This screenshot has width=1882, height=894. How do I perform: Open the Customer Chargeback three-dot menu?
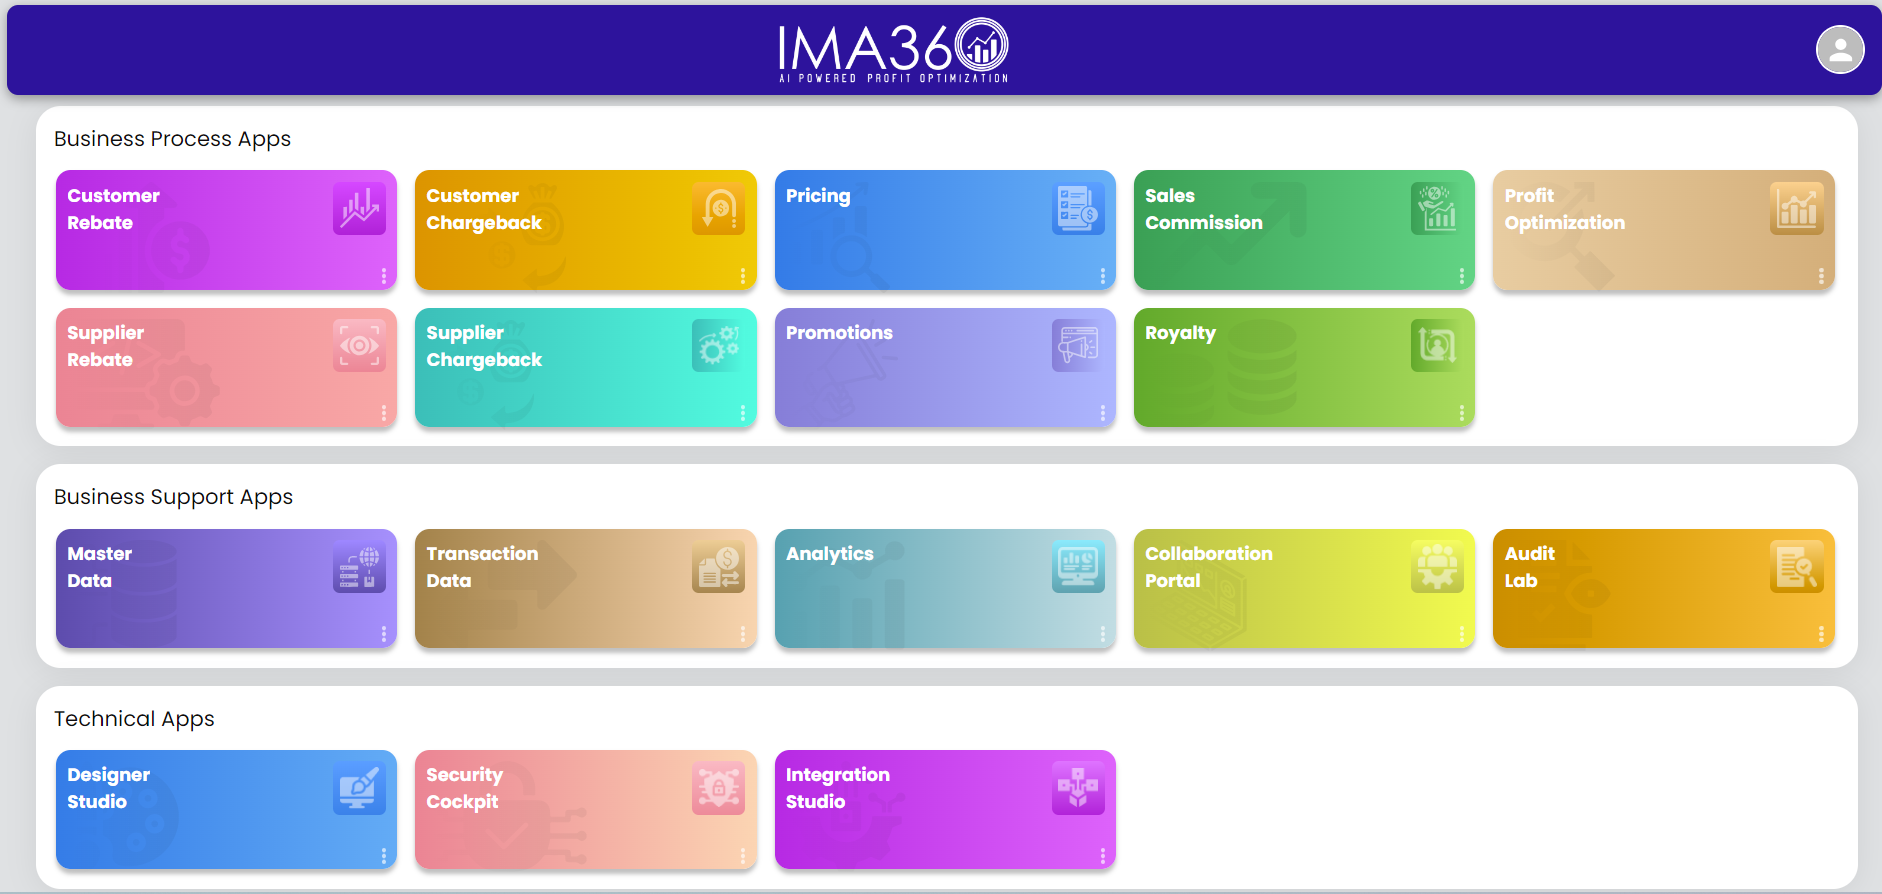[742, 276]
